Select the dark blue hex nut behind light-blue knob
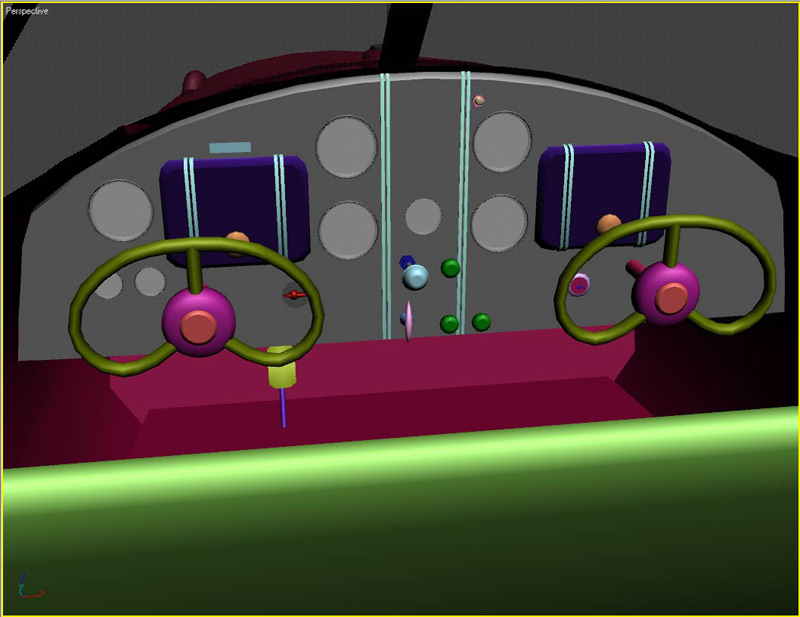The width and height of the screenshot is (800, 617). [406, 262]
